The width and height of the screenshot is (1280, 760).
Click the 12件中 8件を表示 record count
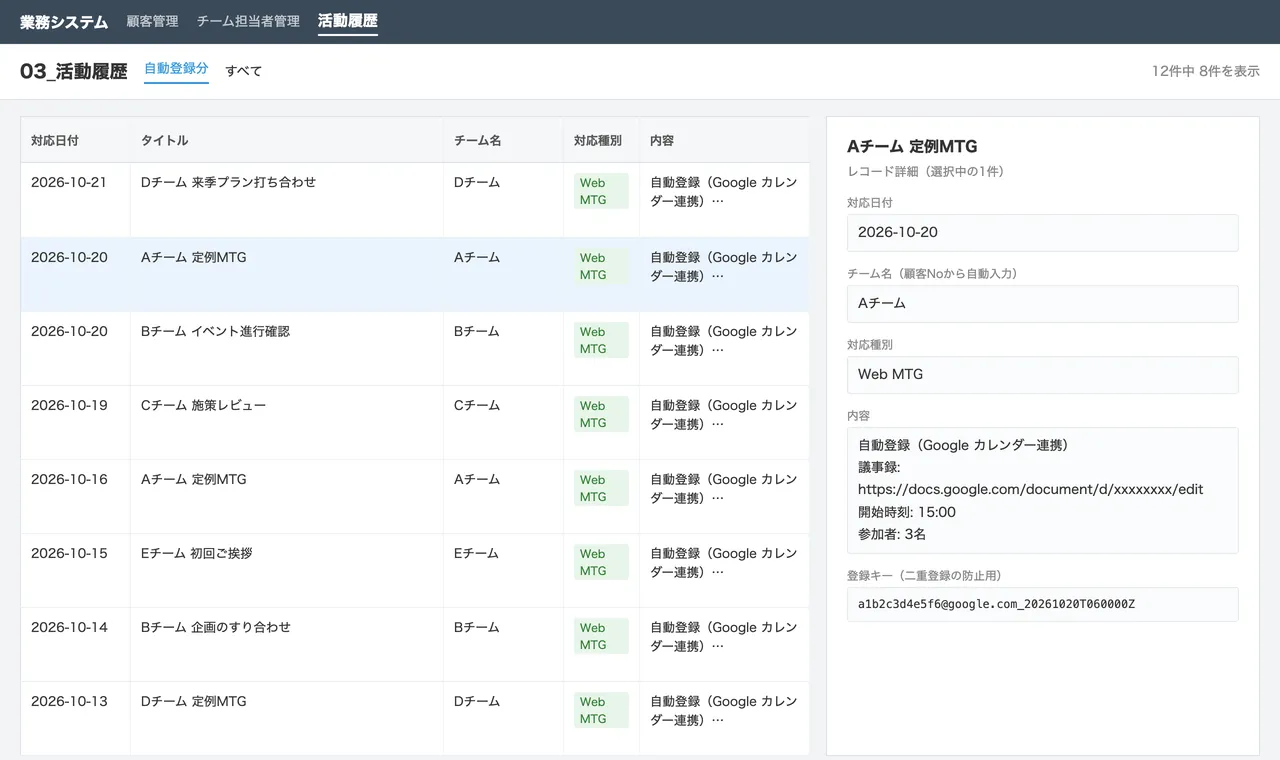1205,71
